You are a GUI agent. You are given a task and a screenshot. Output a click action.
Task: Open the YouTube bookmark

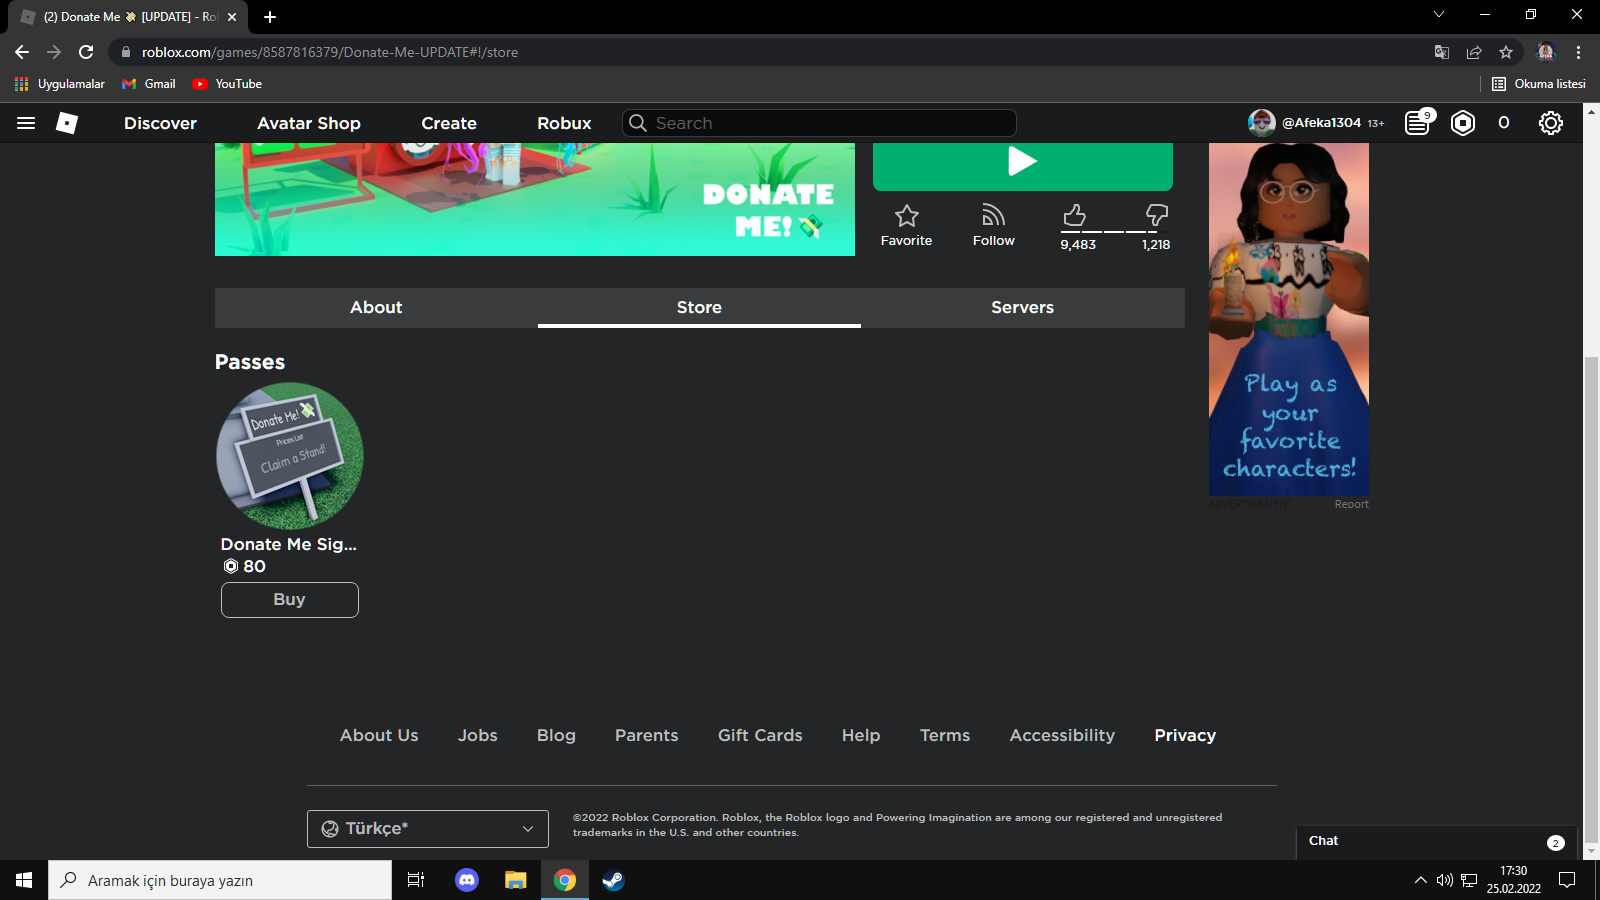[227, 84]
